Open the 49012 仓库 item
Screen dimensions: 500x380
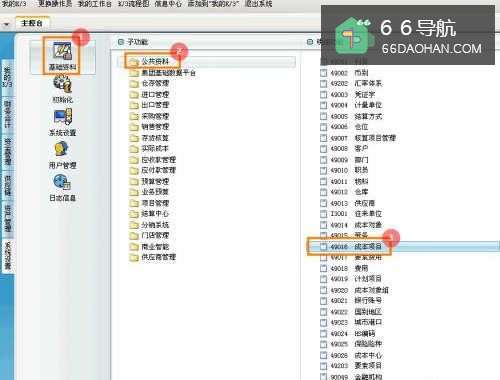[344, 192]
